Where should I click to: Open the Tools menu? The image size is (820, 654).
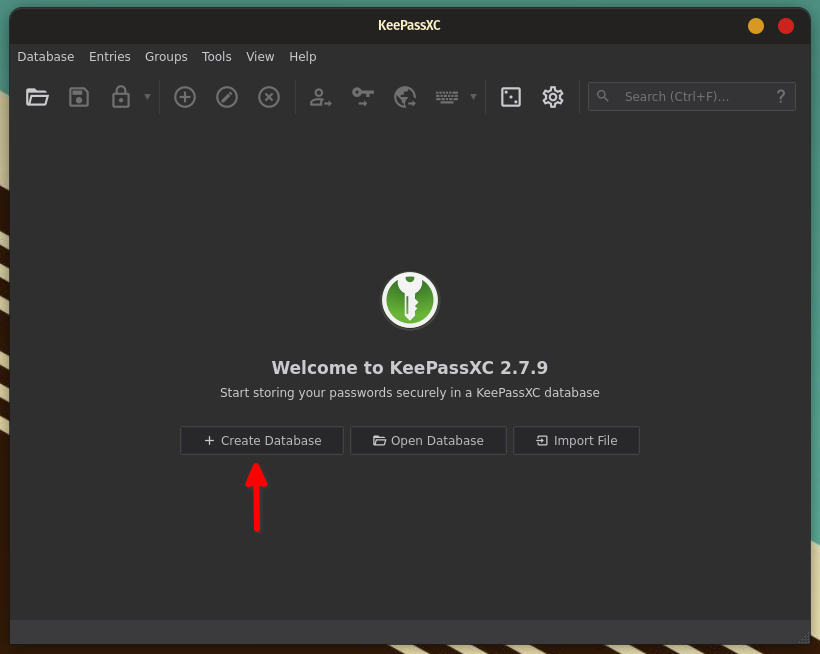pyautogui.click(x=217, y=56)
